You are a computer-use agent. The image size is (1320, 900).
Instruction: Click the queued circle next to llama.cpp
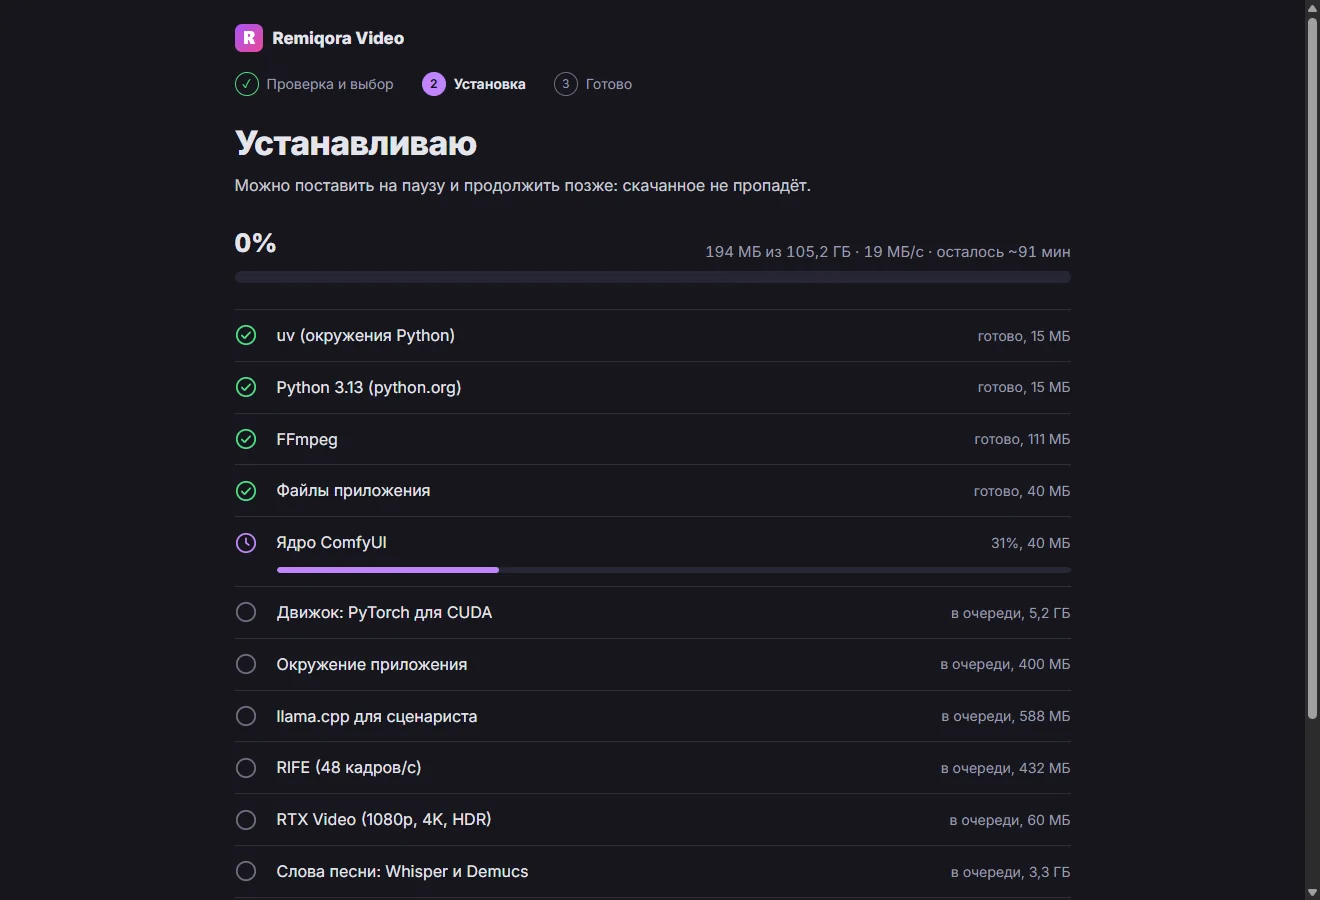pos(246,716)
